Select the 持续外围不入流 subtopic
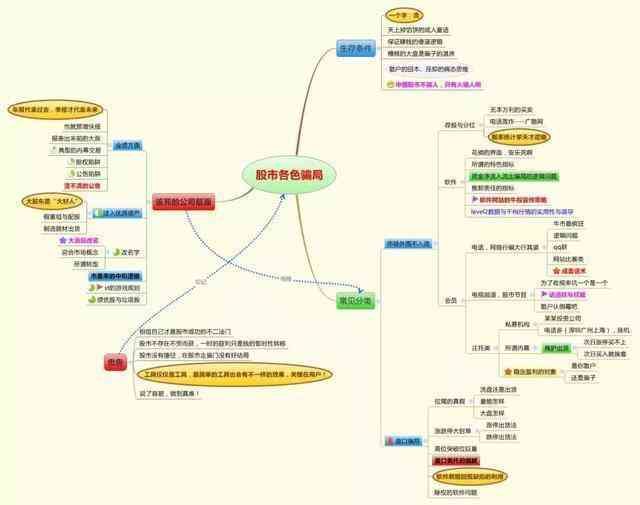The height and width of the screenshot is (505, 640). pyautogui.click(x=407, y=243)
